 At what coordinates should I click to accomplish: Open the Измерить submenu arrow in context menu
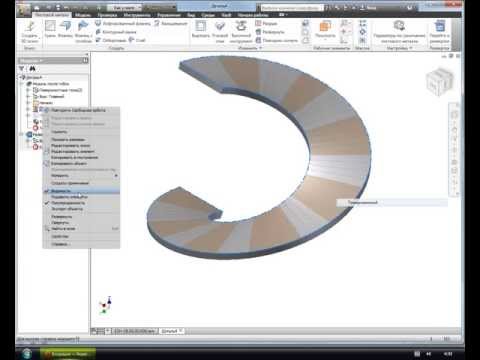[x=116, y=175]
